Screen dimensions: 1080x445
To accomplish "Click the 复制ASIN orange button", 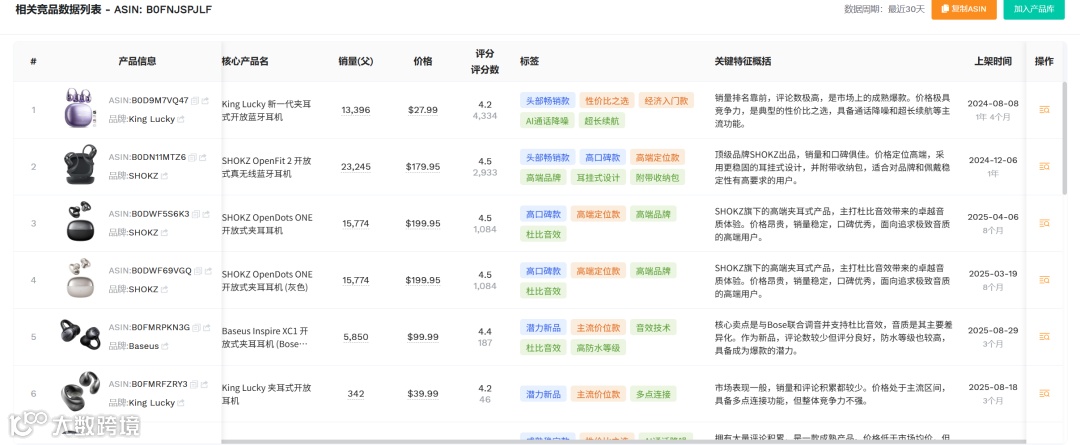I will [964, 9].
